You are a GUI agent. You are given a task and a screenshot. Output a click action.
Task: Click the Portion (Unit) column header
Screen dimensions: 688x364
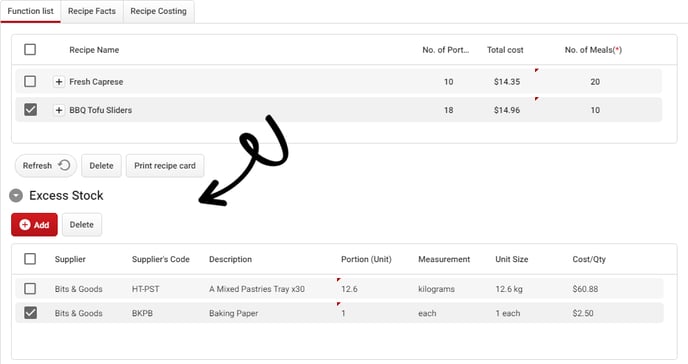[366, 259]
